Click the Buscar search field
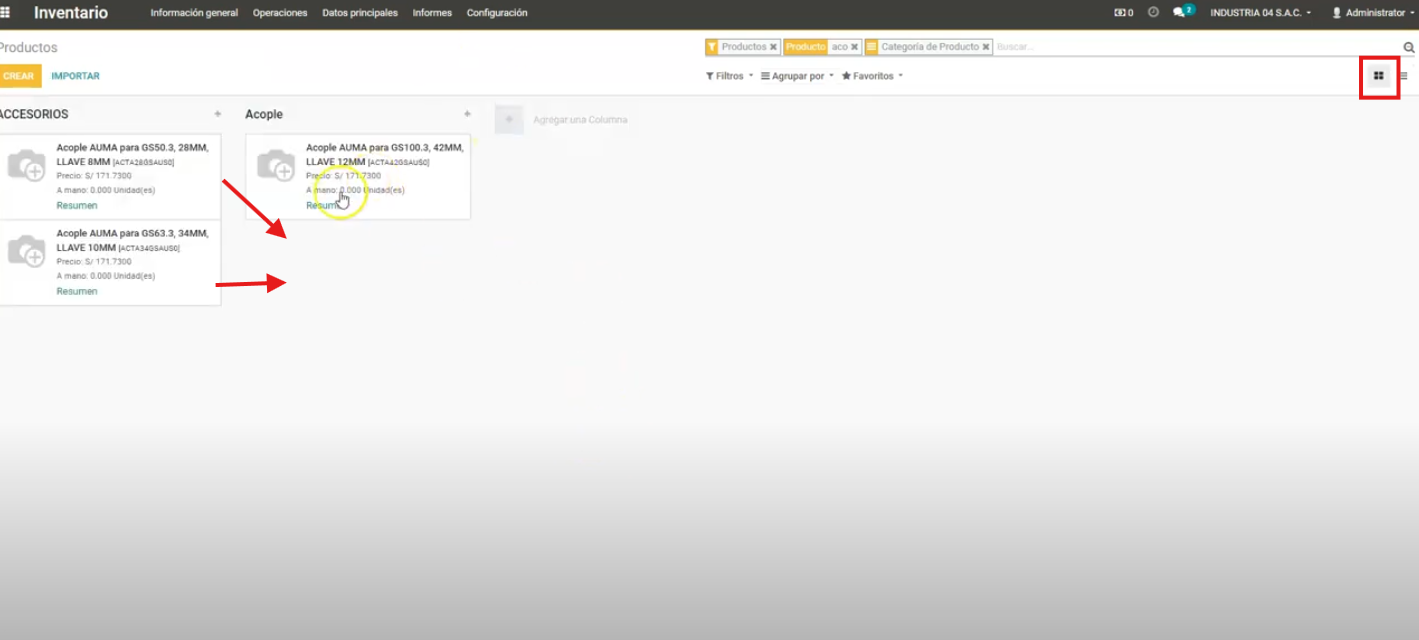Viewport: 1419px width, 640px height. [1190, 47]
